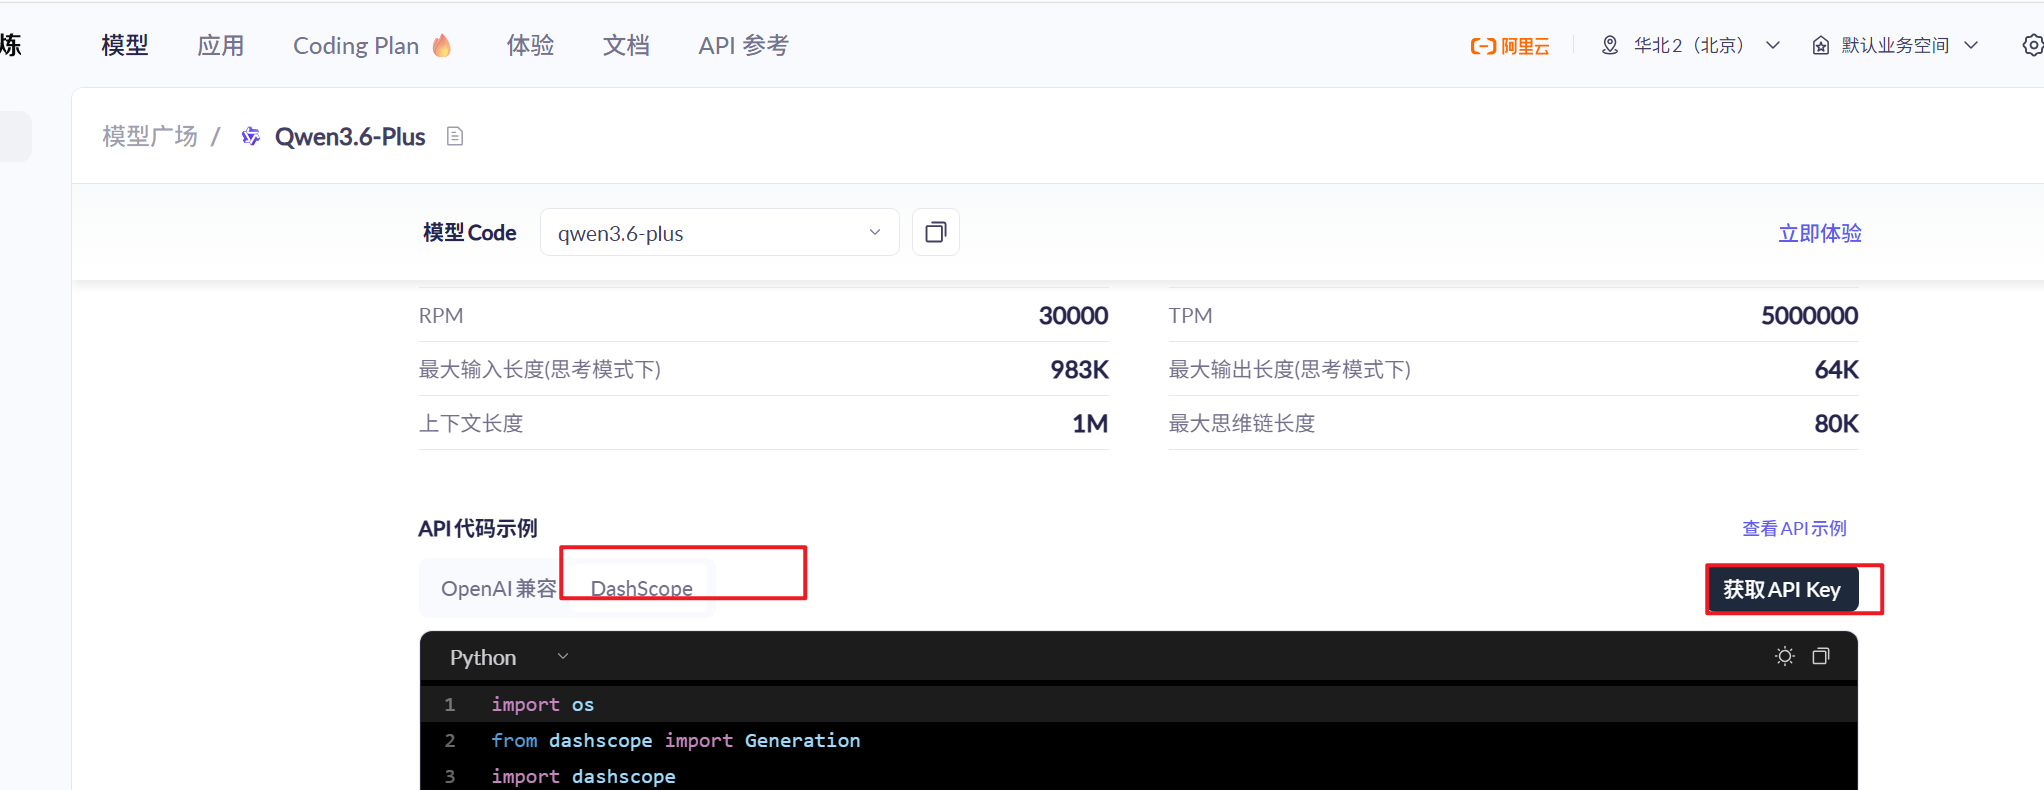Expand the 华北2（北京）region dropdown
Screen dimensions: 2044x790
(1773, 46)
